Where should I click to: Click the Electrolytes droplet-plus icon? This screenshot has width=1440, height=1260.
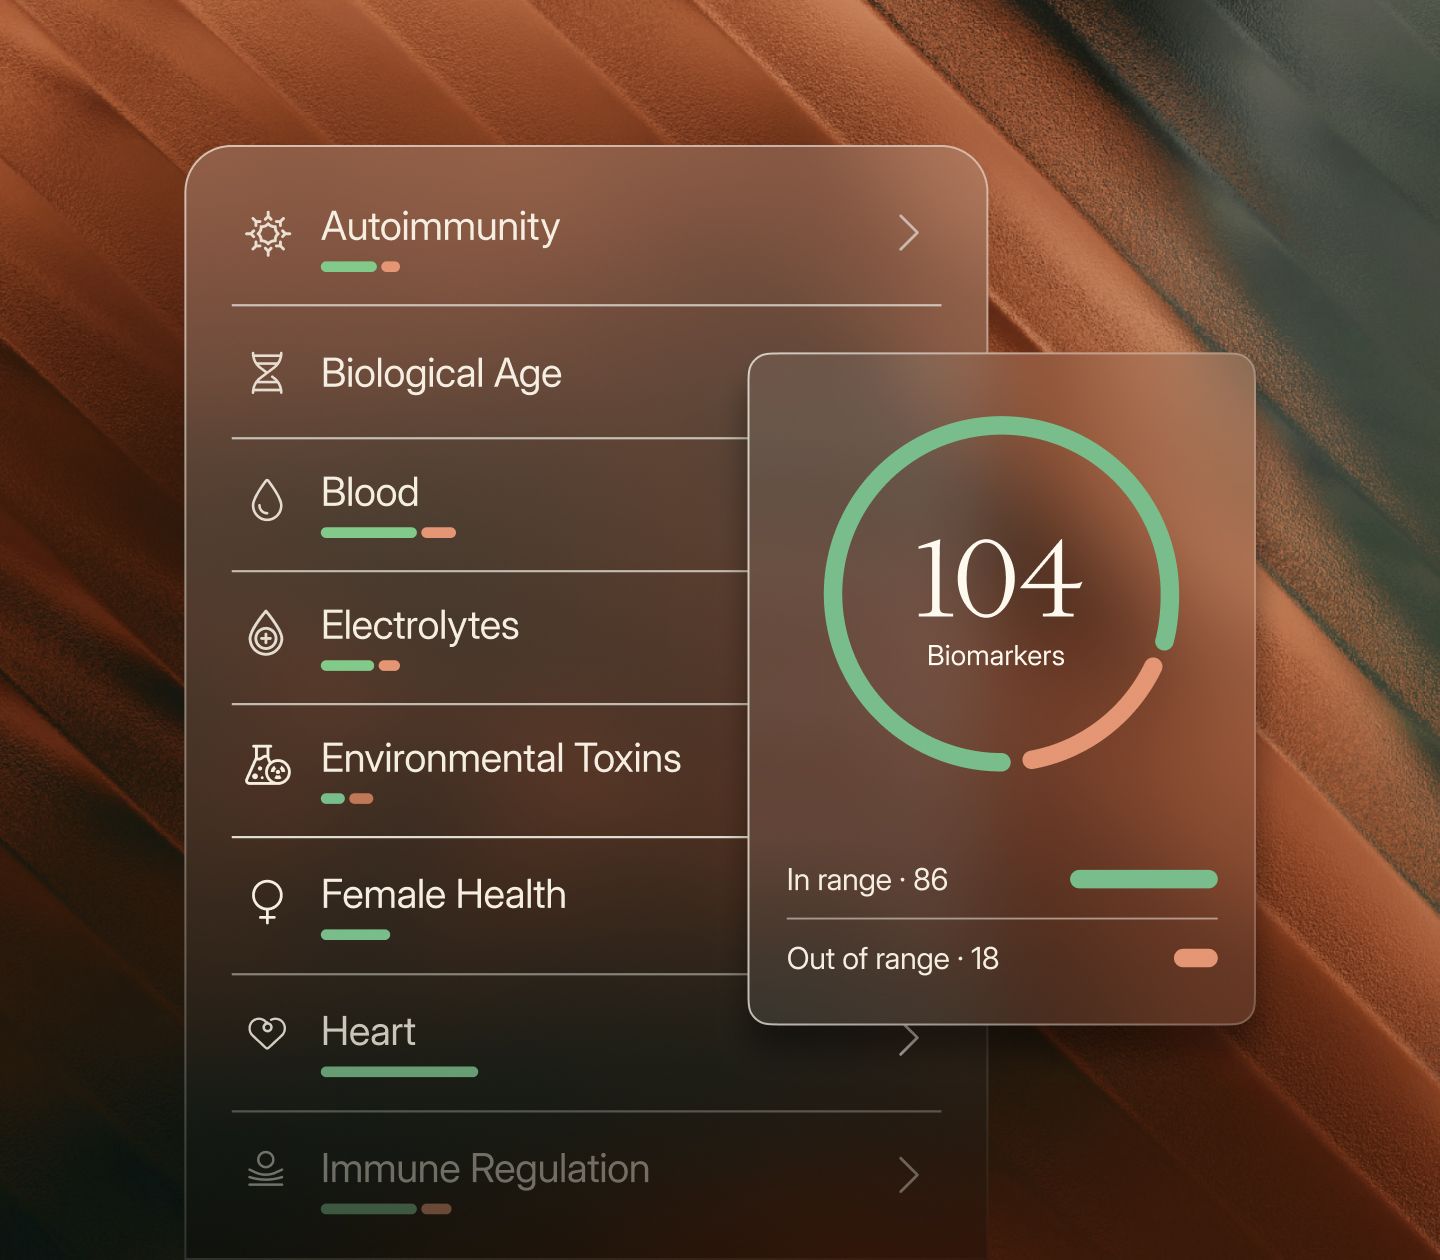tap(266, 632)
